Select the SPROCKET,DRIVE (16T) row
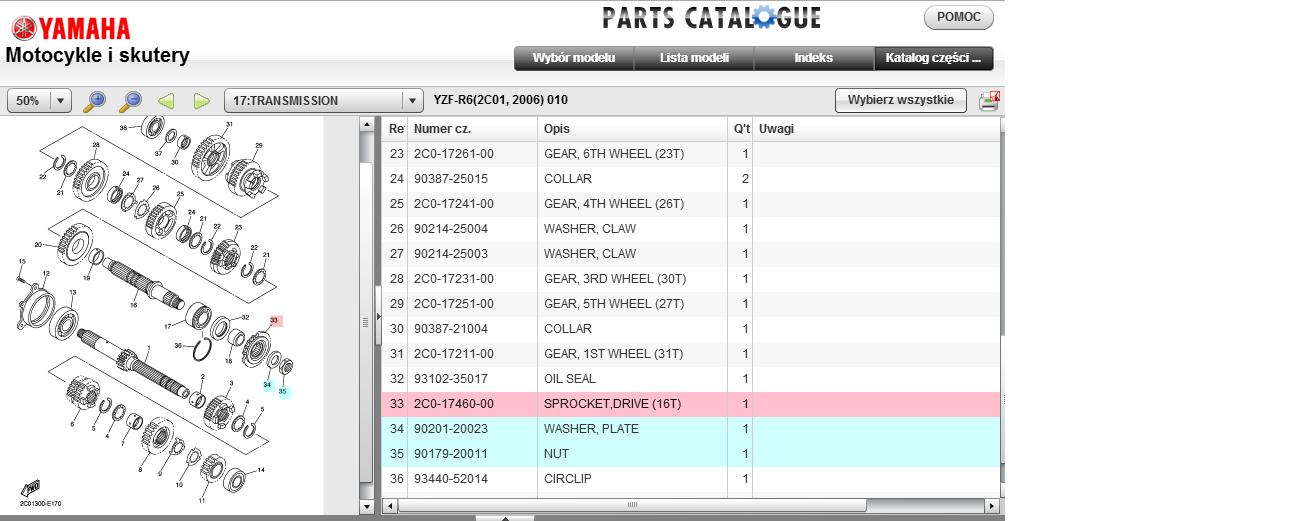The image size is (1294, 521). pyautogui.click(x=690, y=404)
